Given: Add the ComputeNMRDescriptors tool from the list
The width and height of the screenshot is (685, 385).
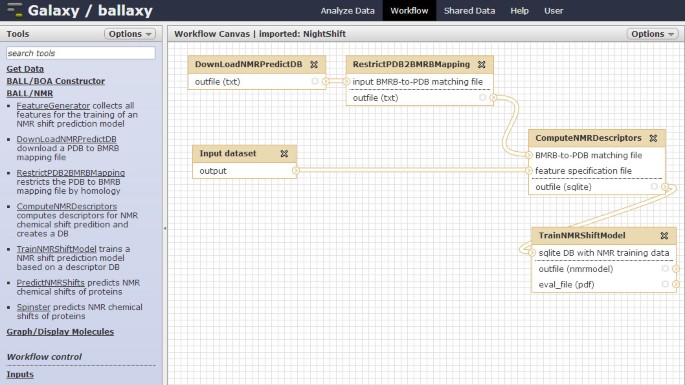Looking at the screenshot, I should coord(67,206).
